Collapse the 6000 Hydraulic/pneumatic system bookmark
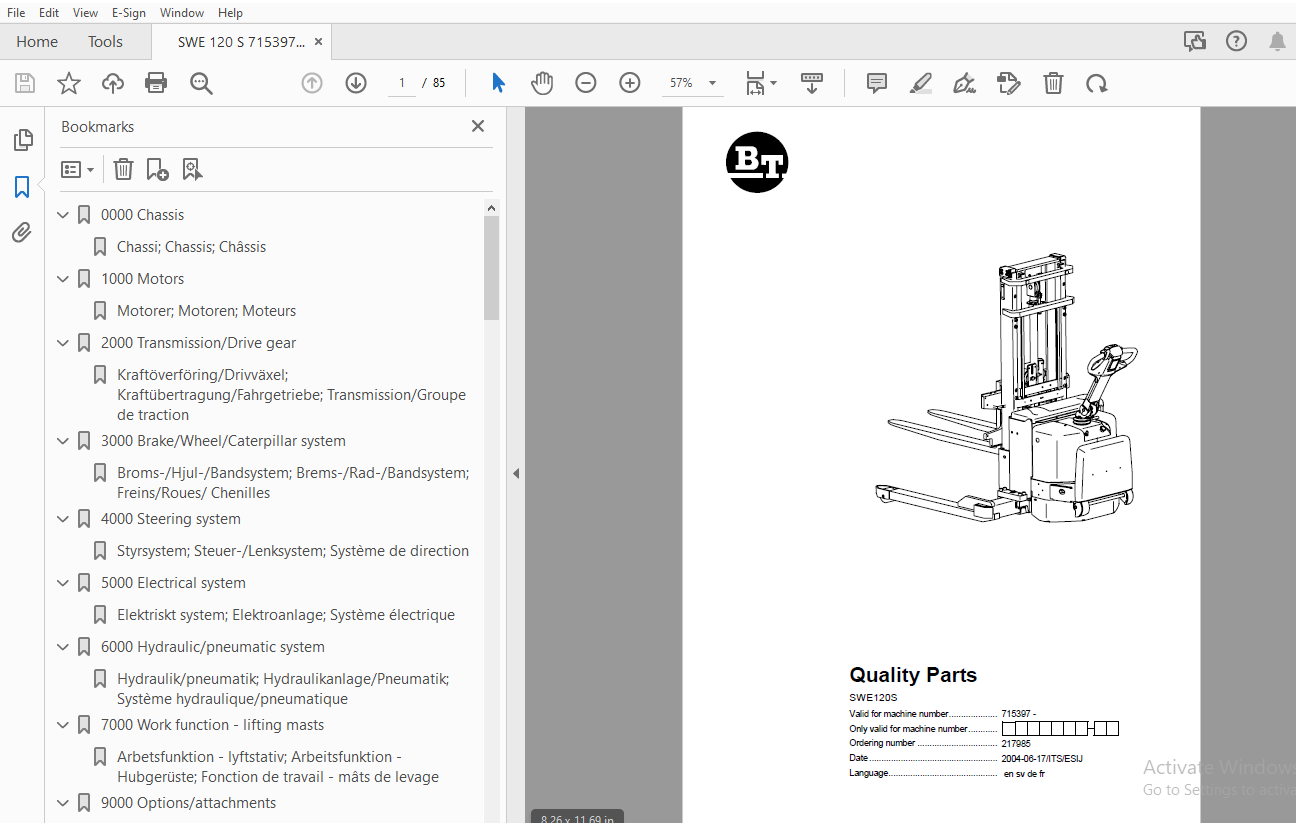This screenshot has height=823, width=1296. click(x=64, y=647)
